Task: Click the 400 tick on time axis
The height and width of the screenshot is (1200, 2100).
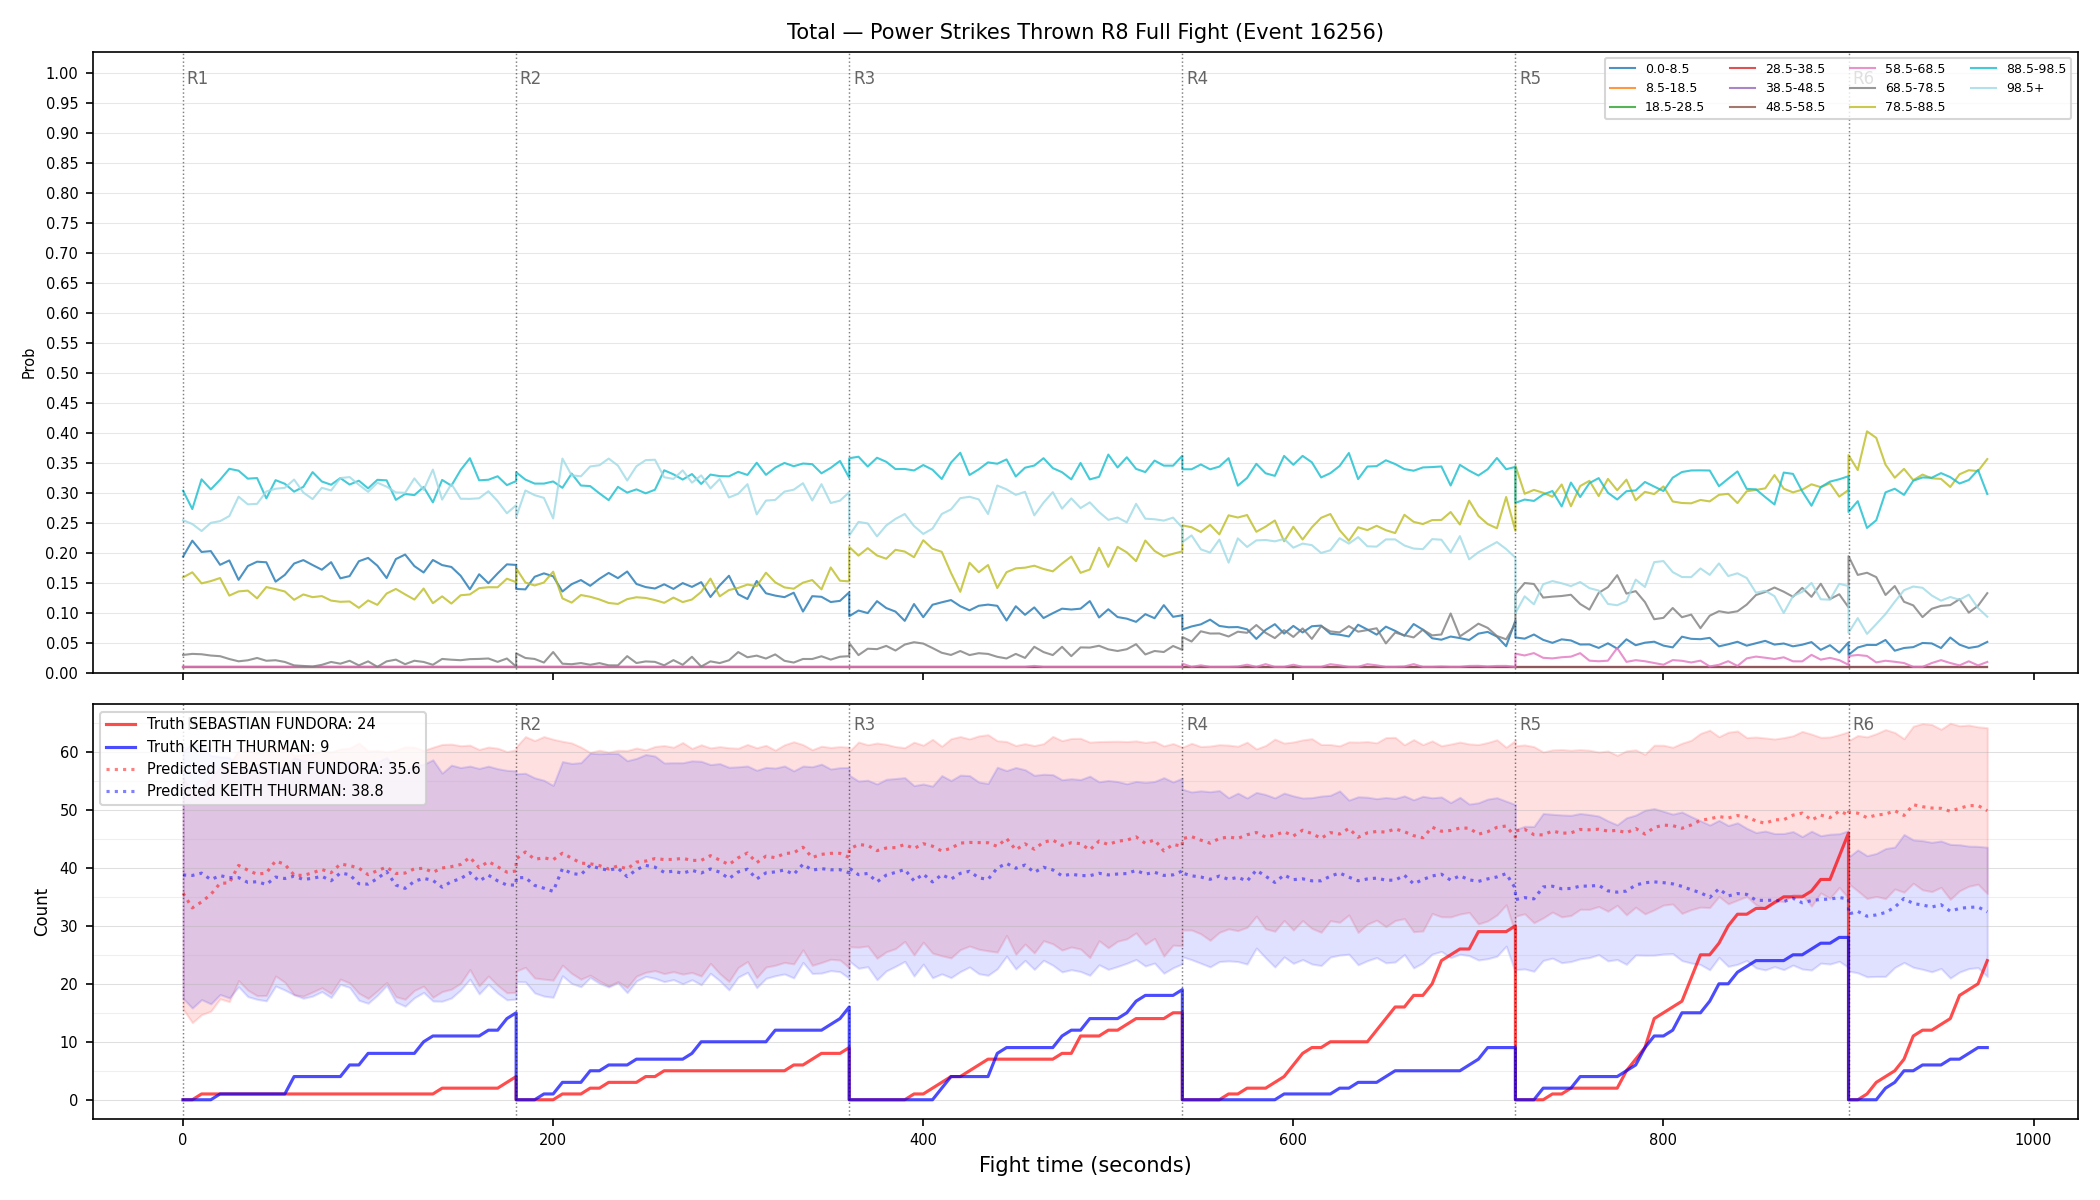Action: coord(922,1139)
